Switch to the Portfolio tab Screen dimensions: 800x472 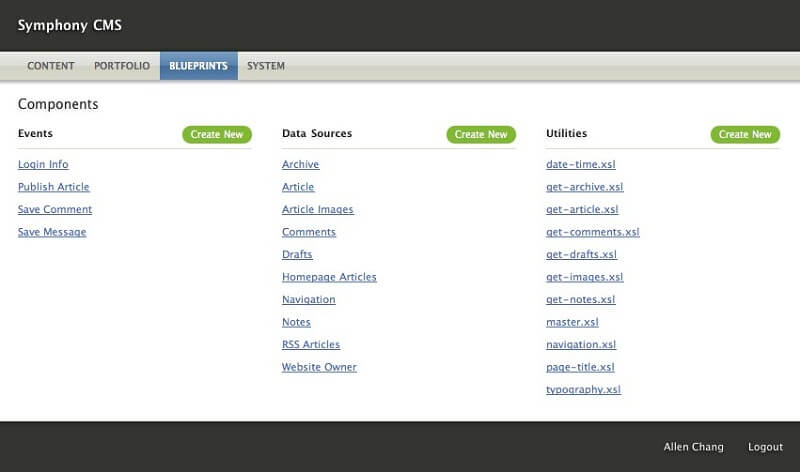pos(122,66)
